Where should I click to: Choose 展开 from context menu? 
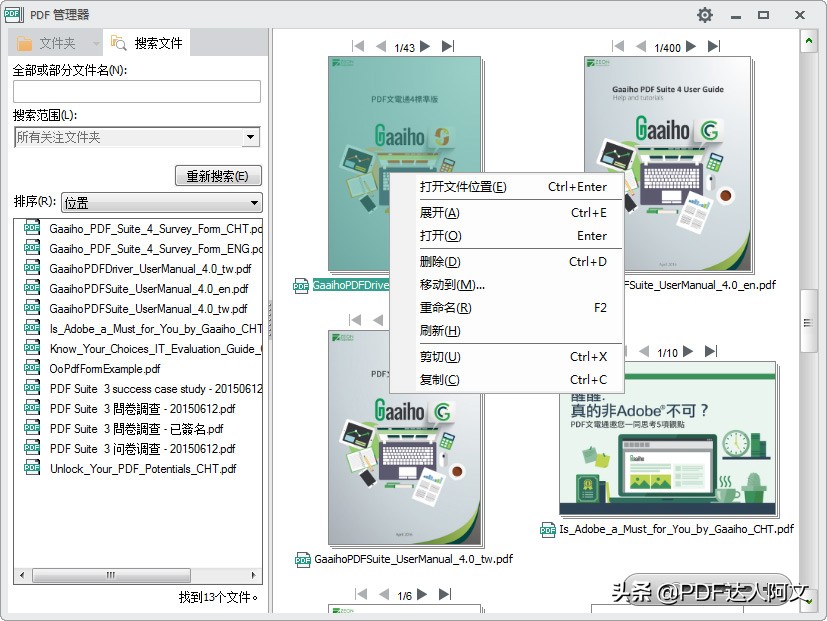point(507,213)
